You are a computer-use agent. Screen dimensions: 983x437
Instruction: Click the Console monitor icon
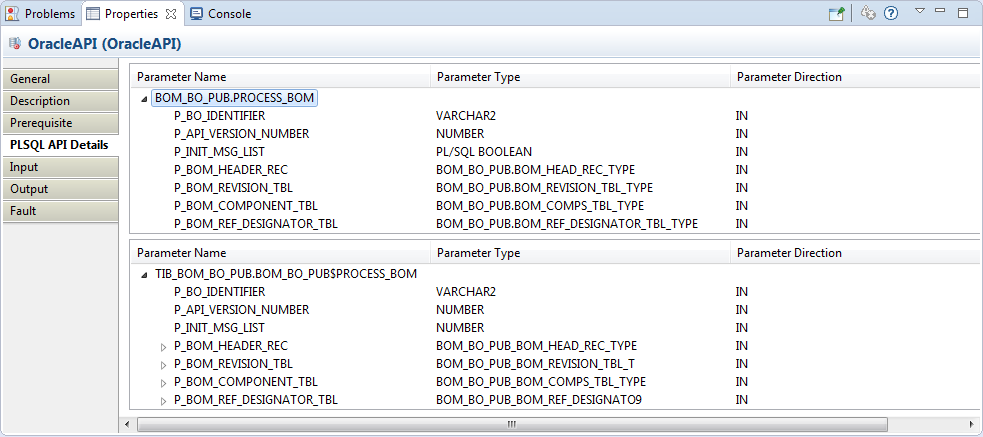(x=196, y=13)
